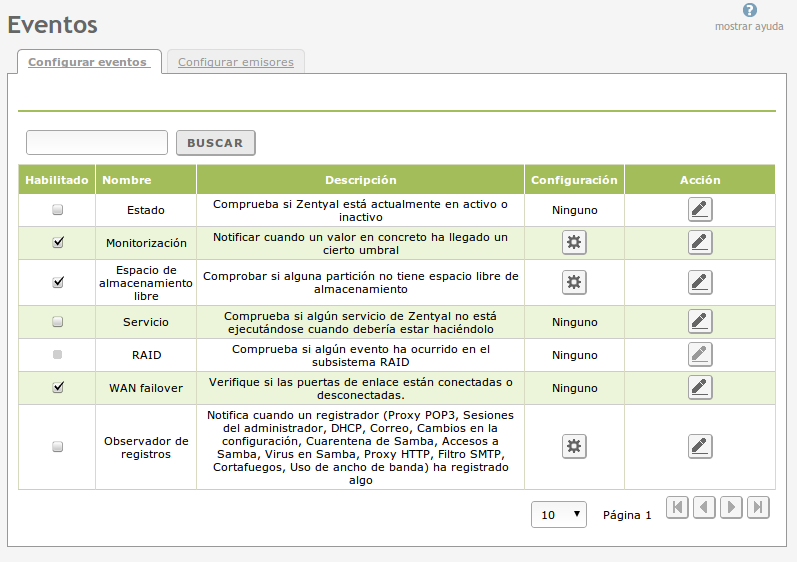Open Monitorización configuration gear
The width and height of the screenshot is (797, 562).
(574, 242)
